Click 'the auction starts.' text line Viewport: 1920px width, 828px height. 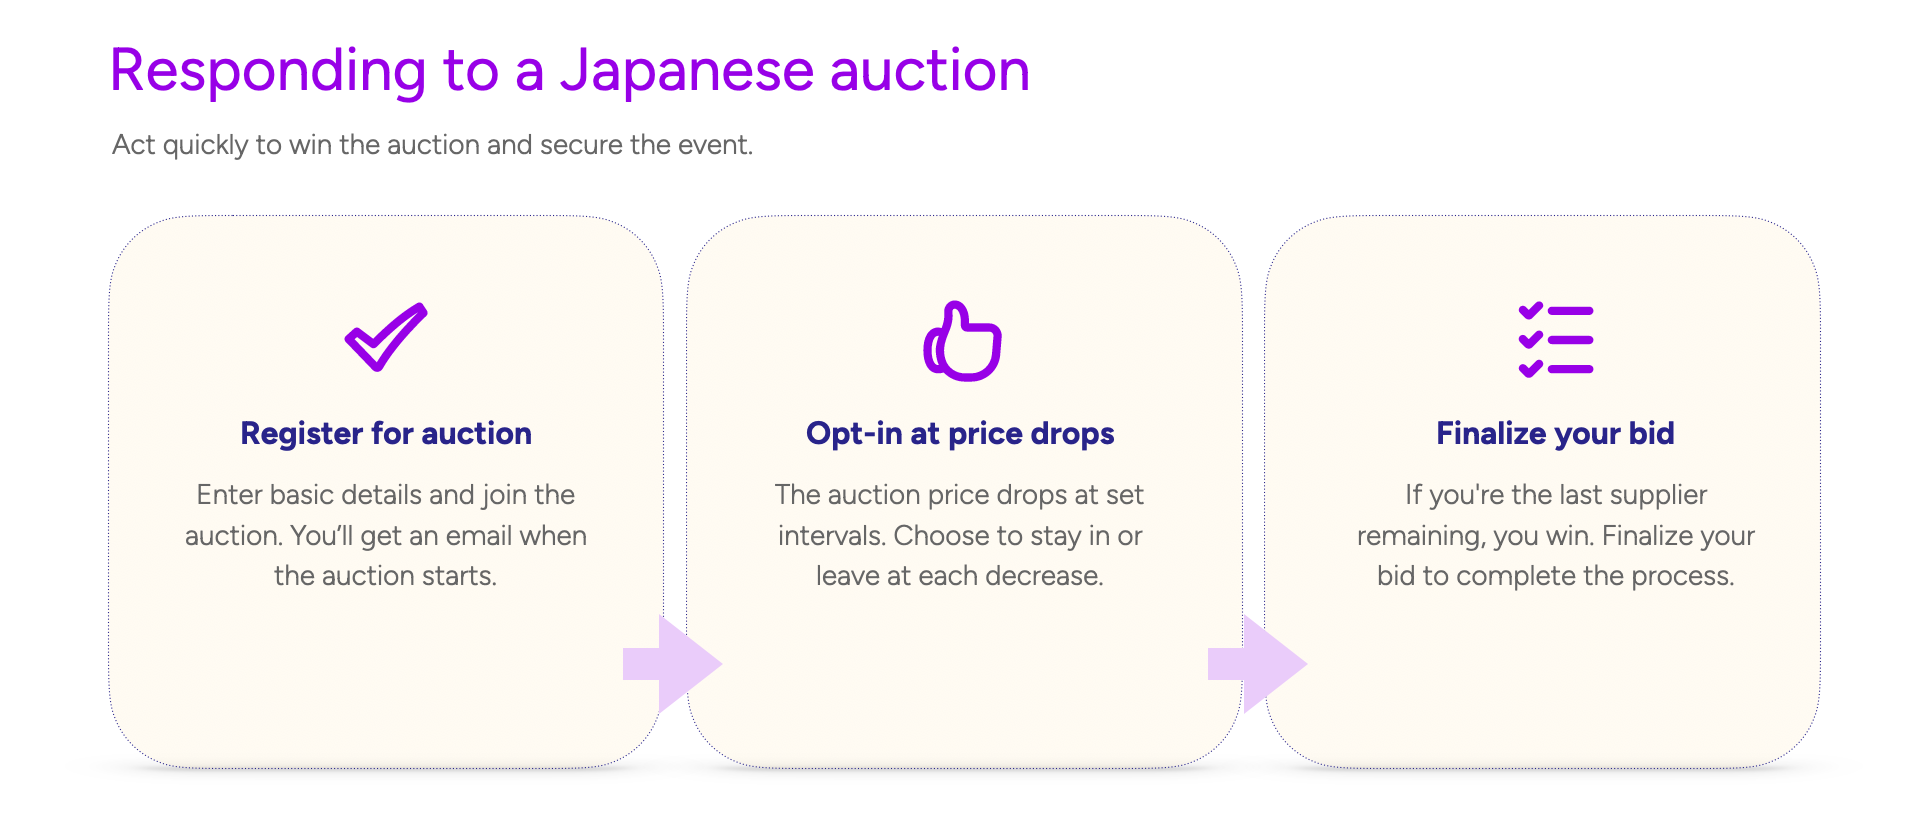click(x=386, y=576)
